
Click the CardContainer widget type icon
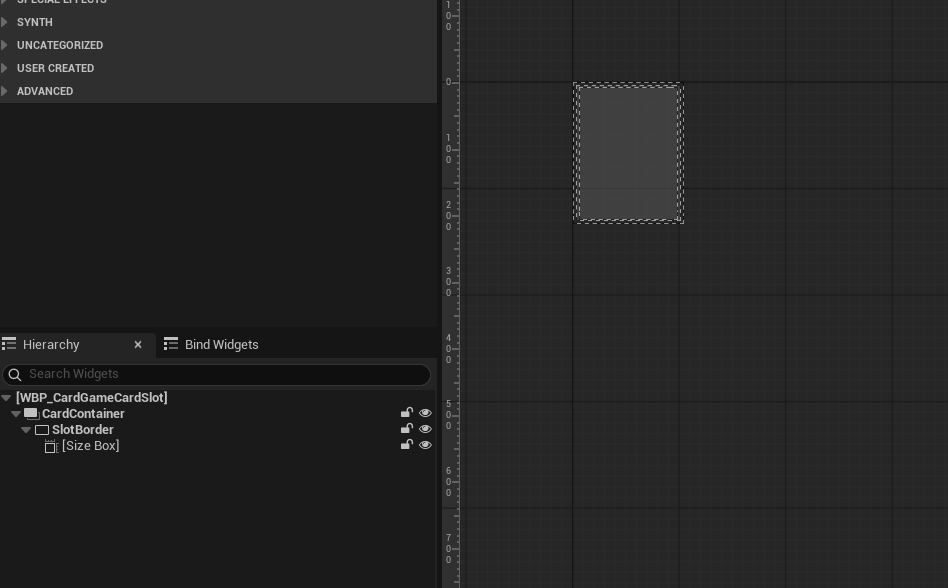[x=31, y=413]
